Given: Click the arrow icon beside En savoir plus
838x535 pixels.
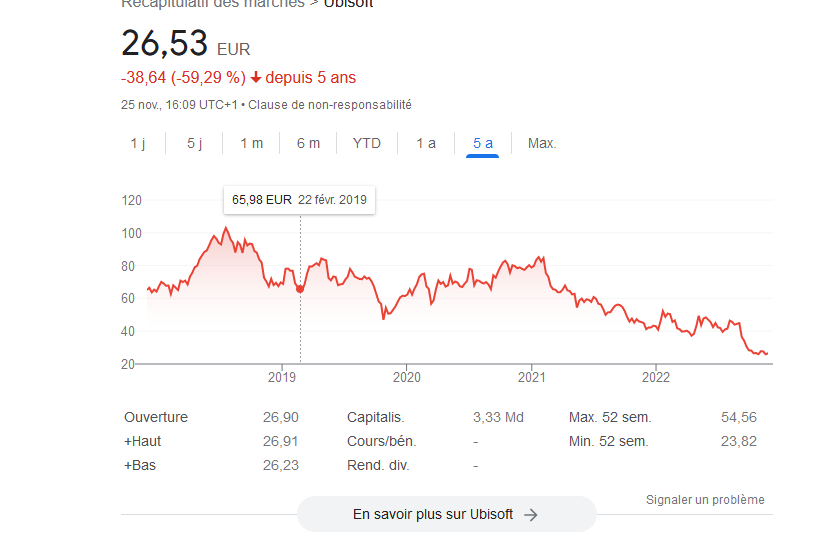Looking at the screenshot, I should [x=530, y=515].
